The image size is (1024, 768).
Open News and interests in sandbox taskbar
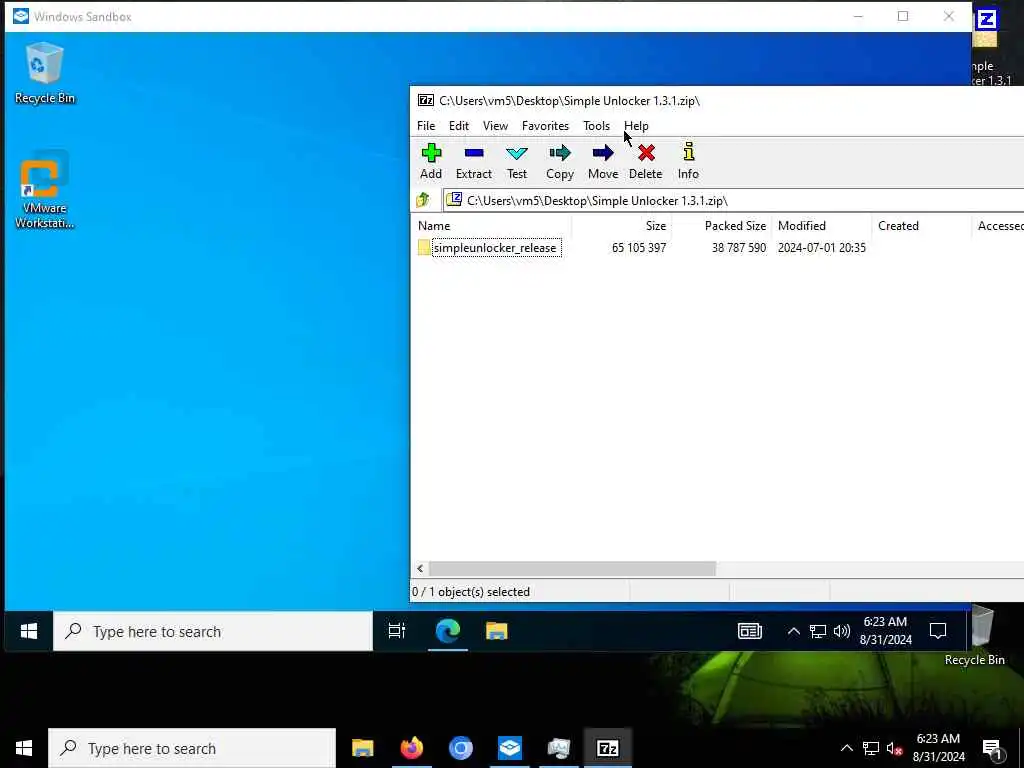pos(750,631)
